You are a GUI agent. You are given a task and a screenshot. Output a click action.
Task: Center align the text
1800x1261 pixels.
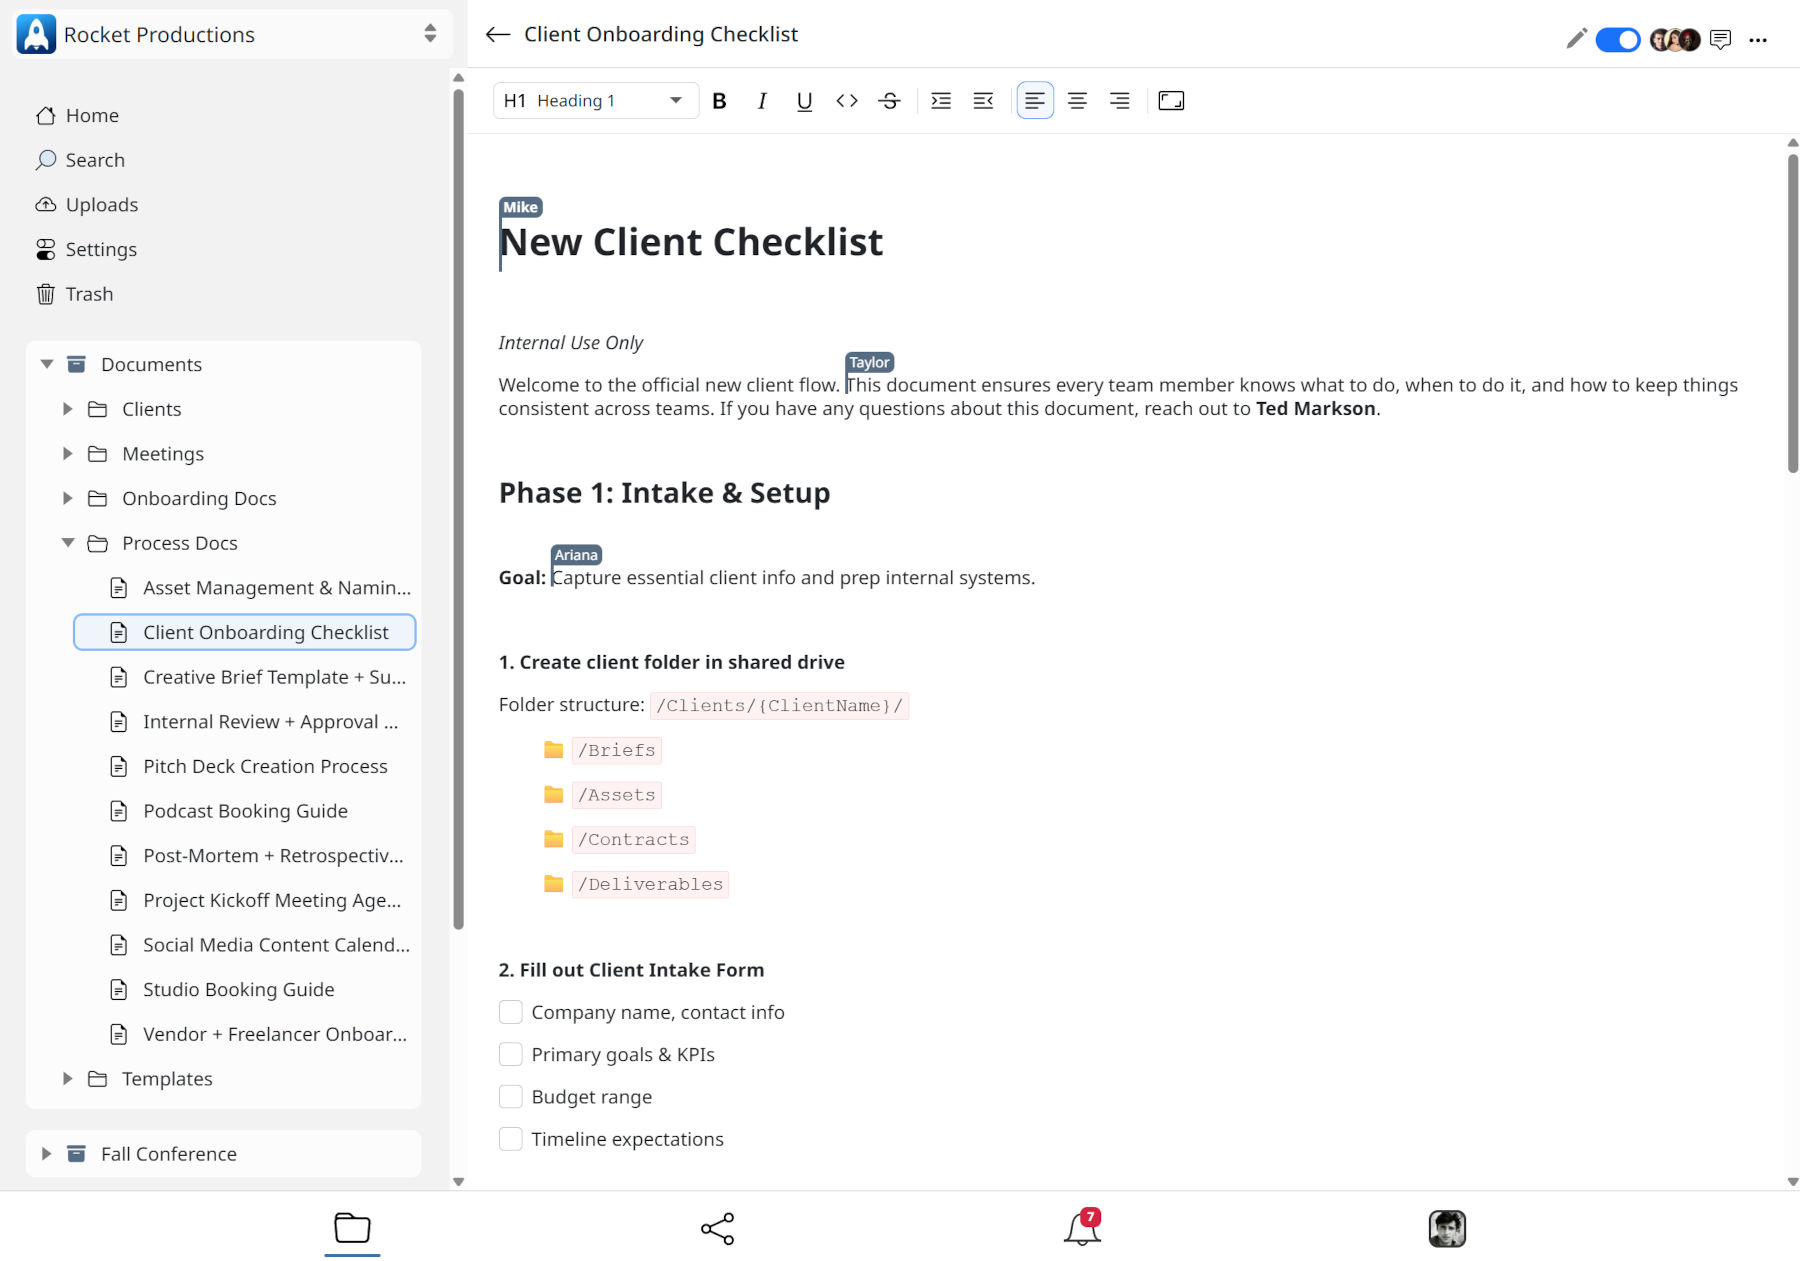point(1077,101)
